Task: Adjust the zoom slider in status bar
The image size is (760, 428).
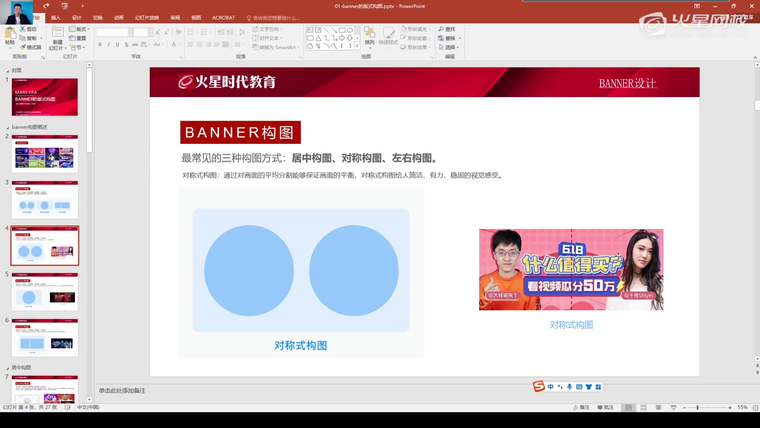Action: (x=697, y=408)
